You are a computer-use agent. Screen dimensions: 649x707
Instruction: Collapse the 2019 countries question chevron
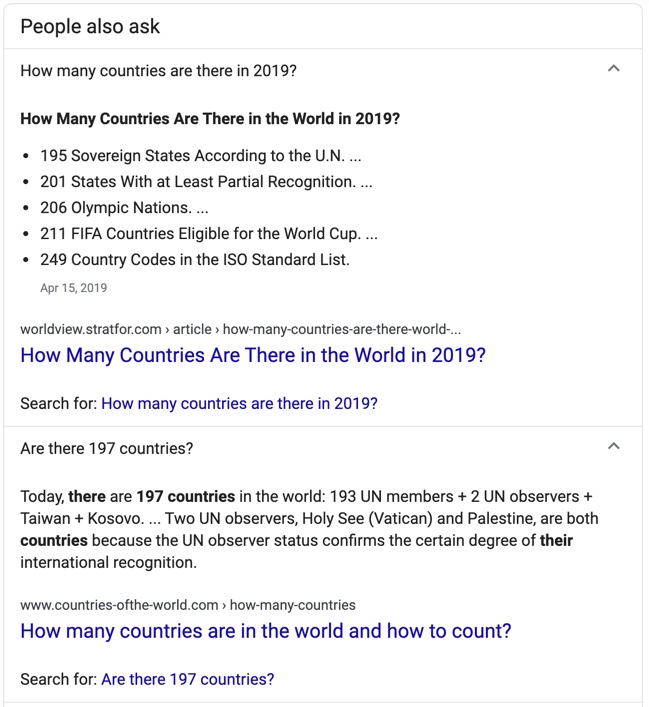[x=613, y=69]
